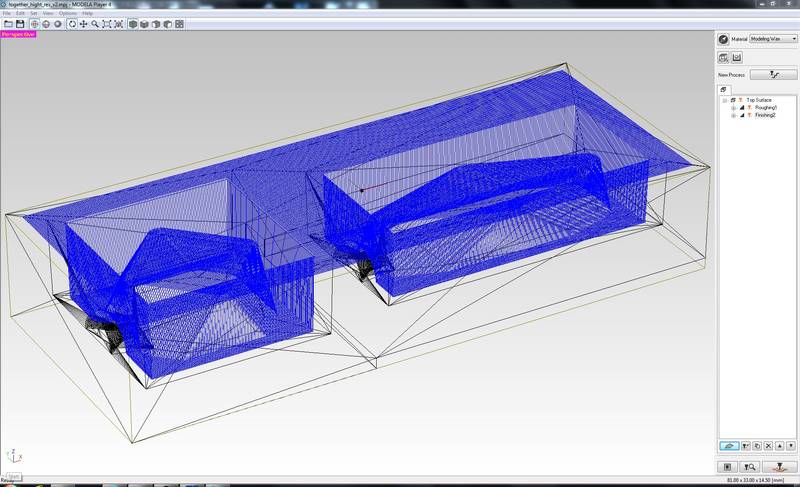This screenshot has width=800, height=487.
Task: Open the Help menu
Action: [88, 13]
